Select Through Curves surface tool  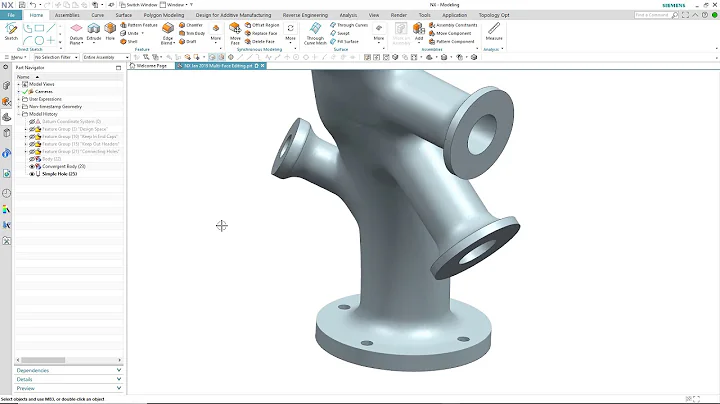349,25
